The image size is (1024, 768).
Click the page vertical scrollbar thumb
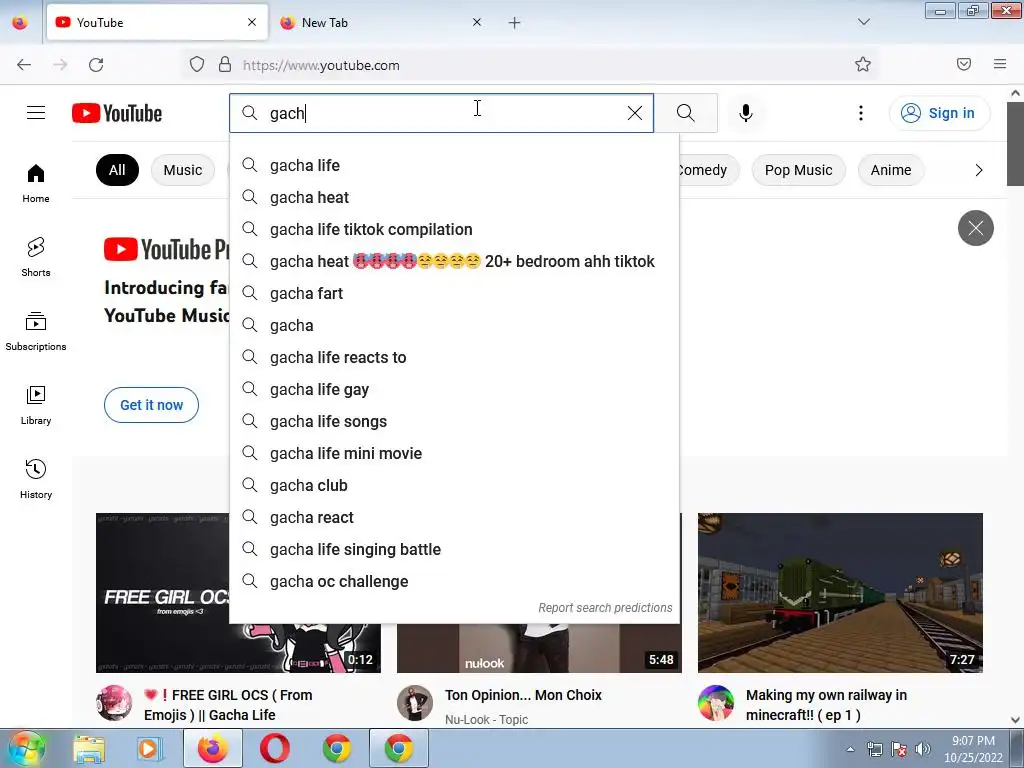(x=1015, y=144)
